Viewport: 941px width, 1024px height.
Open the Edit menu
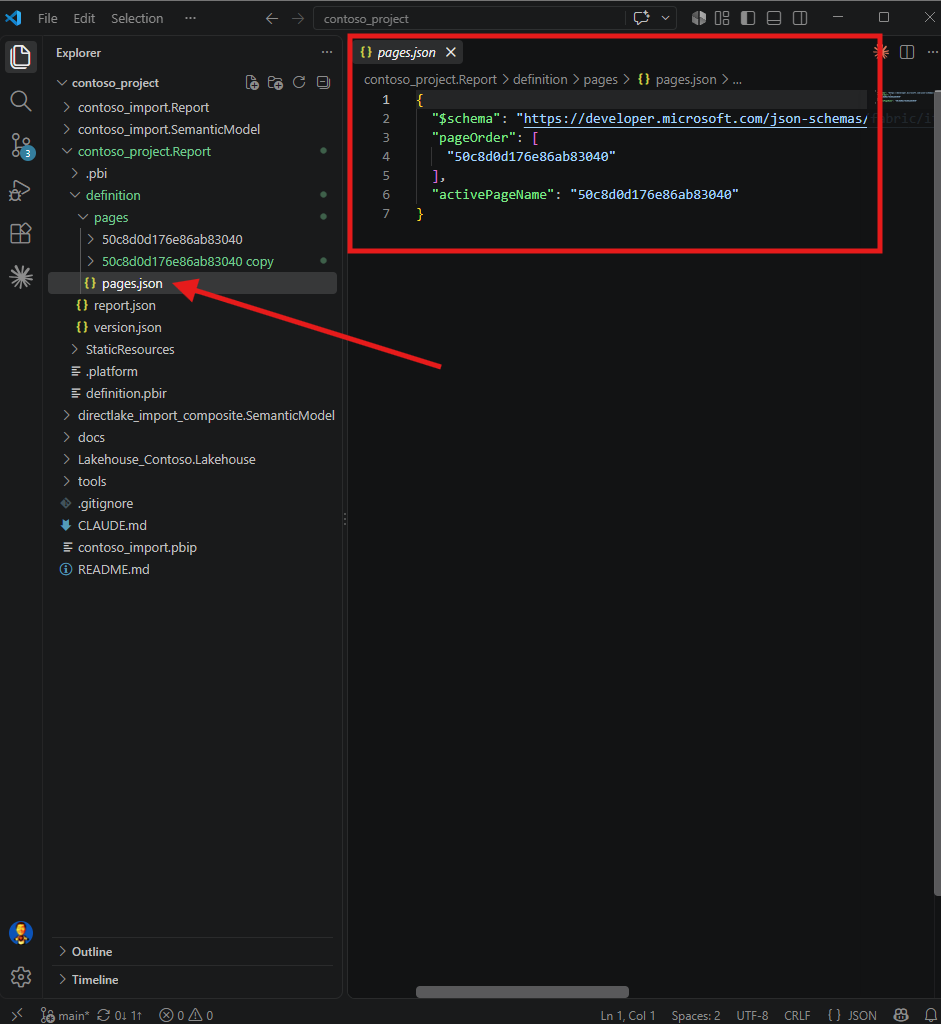point(84,18)
